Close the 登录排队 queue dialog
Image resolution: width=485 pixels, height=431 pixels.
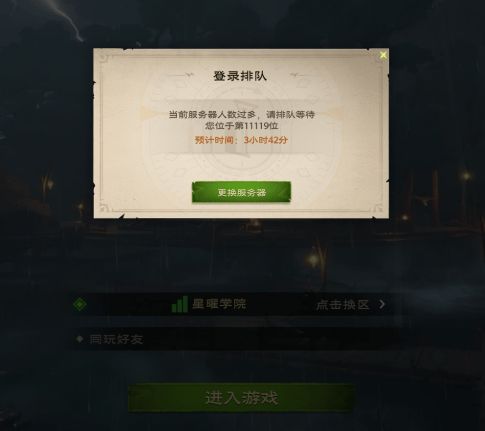[x=383, y=55]
